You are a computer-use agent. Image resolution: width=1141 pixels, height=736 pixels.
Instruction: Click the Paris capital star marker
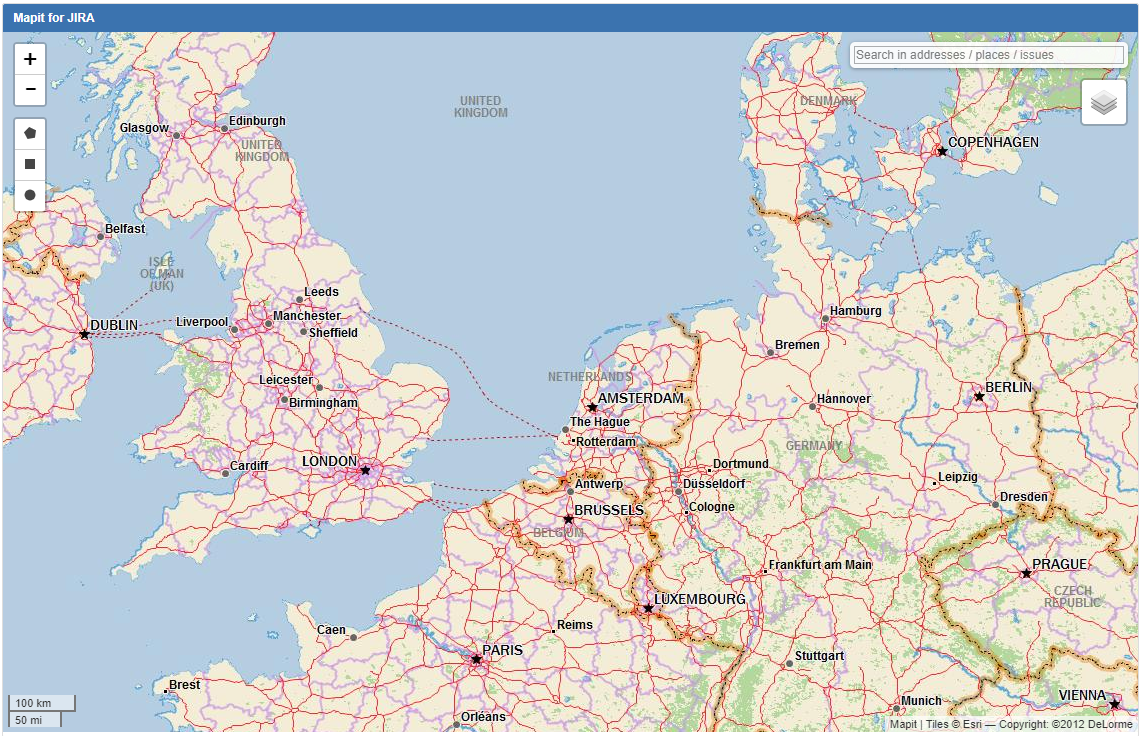tap(476, 659)
